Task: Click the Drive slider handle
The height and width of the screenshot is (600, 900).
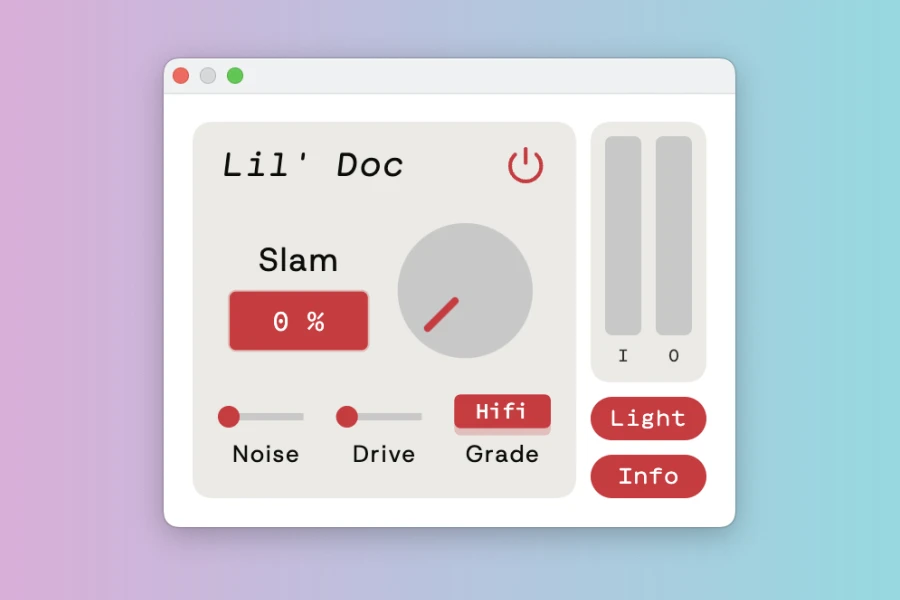Action: 347,416
